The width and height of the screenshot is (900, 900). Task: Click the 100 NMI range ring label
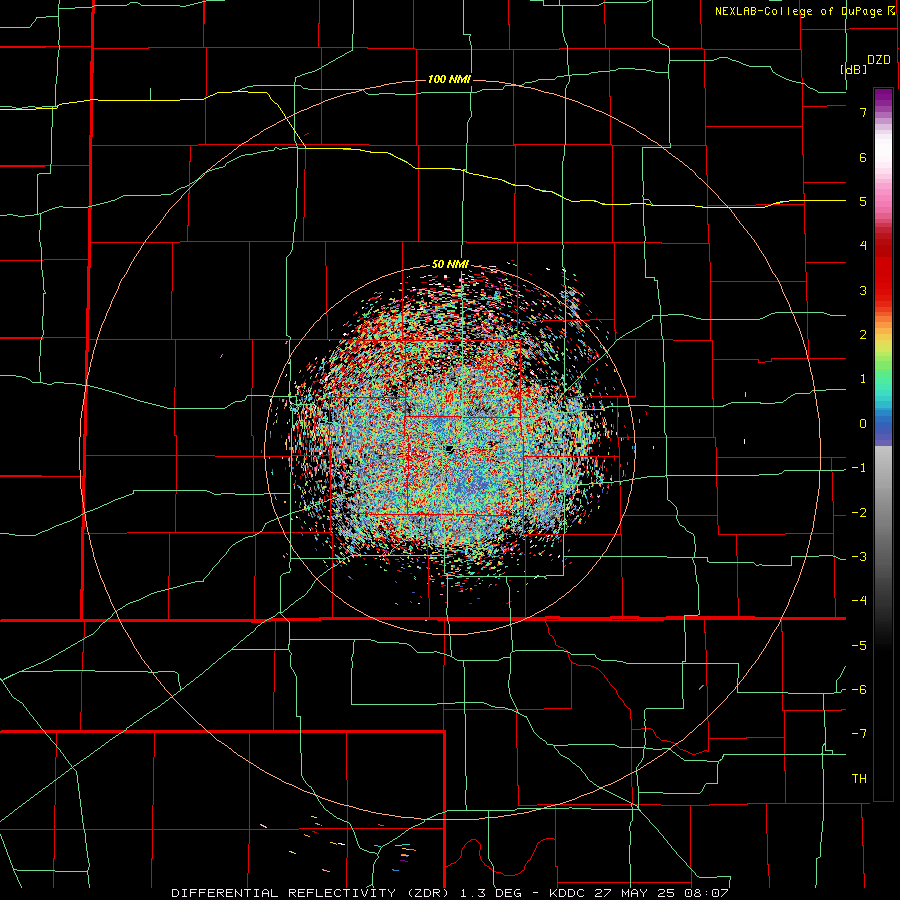click(449, 79)
